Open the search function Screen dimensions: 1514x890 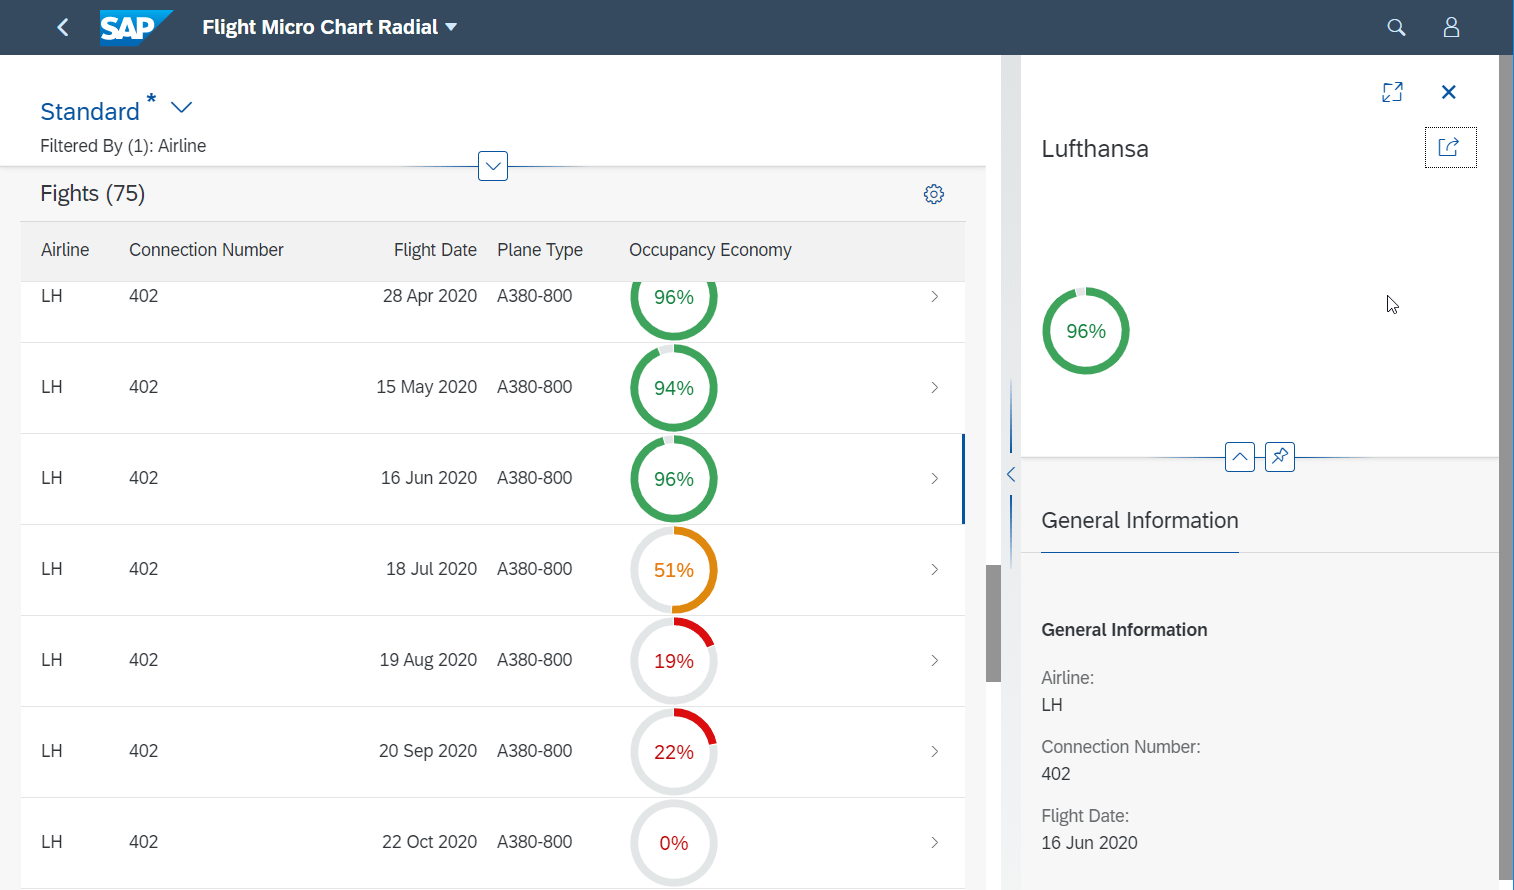(1396, 27)
